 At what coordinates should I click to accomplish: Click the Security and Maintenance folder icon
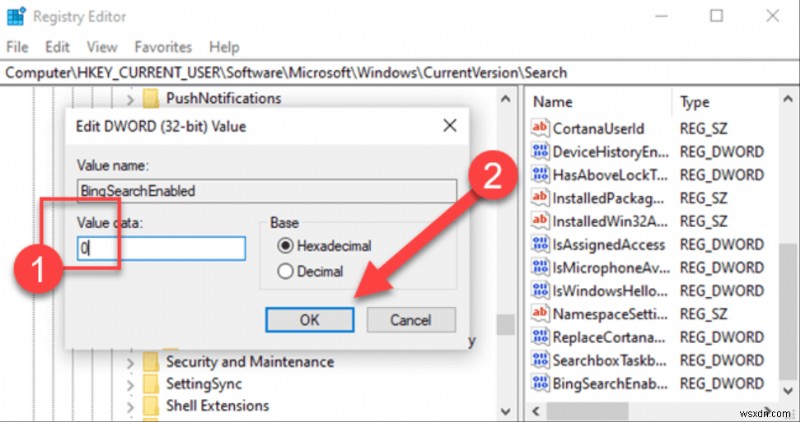click(151, 362)
